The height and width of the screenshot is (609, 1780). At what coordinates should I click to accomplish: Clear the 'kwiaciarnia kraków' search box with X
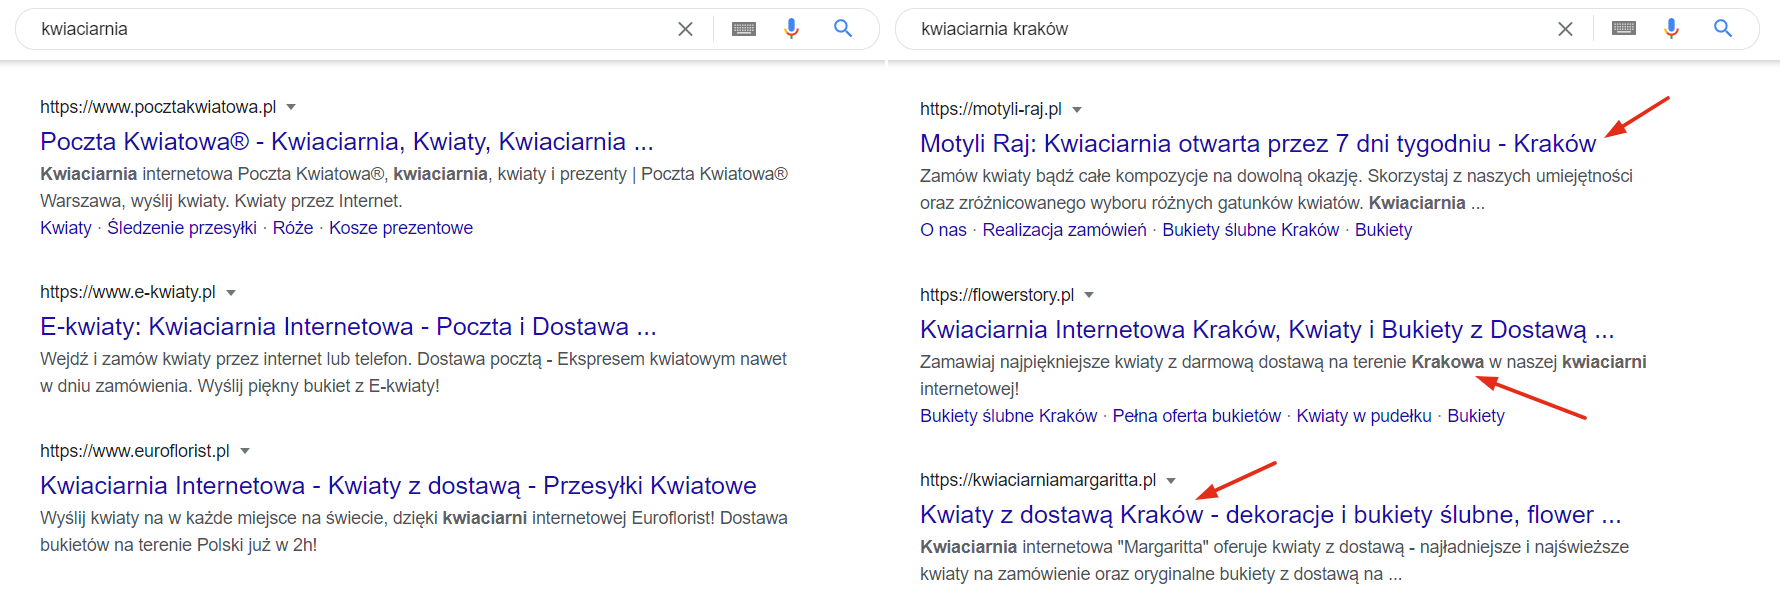[1565, 29]
